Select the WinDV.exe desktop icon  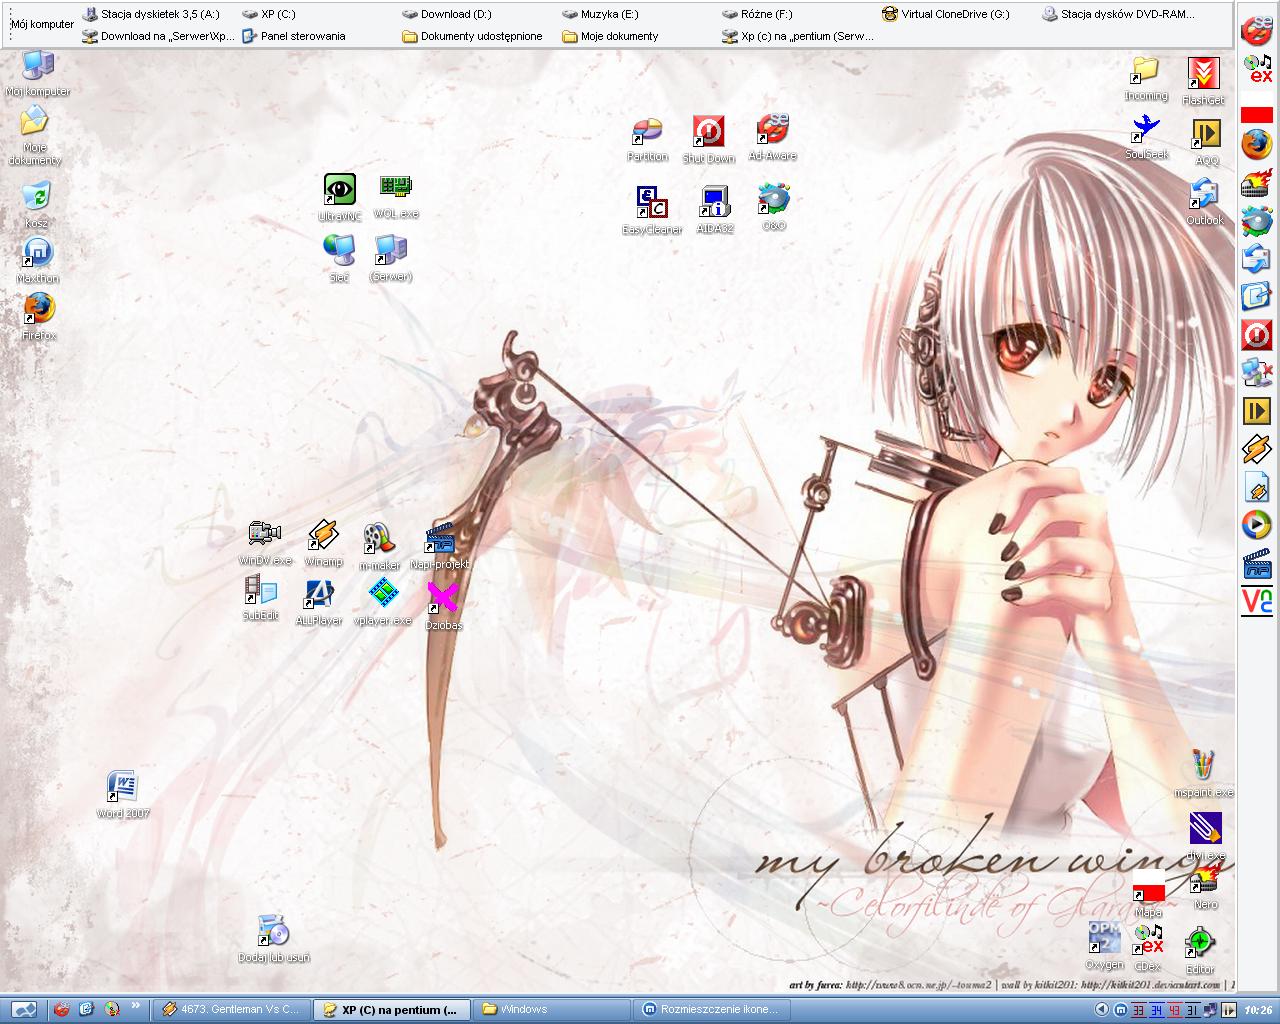pyautogui.click(x=265, y=543)
